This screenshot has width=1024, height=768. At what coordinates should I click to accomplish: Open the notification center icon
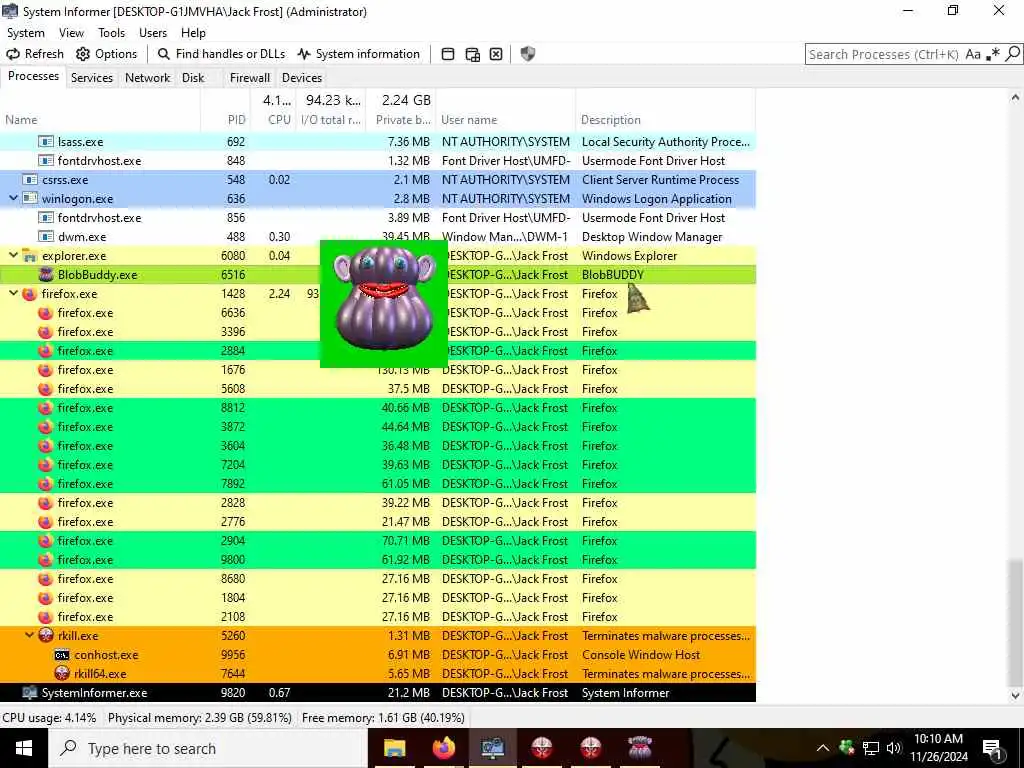[992, 748]
